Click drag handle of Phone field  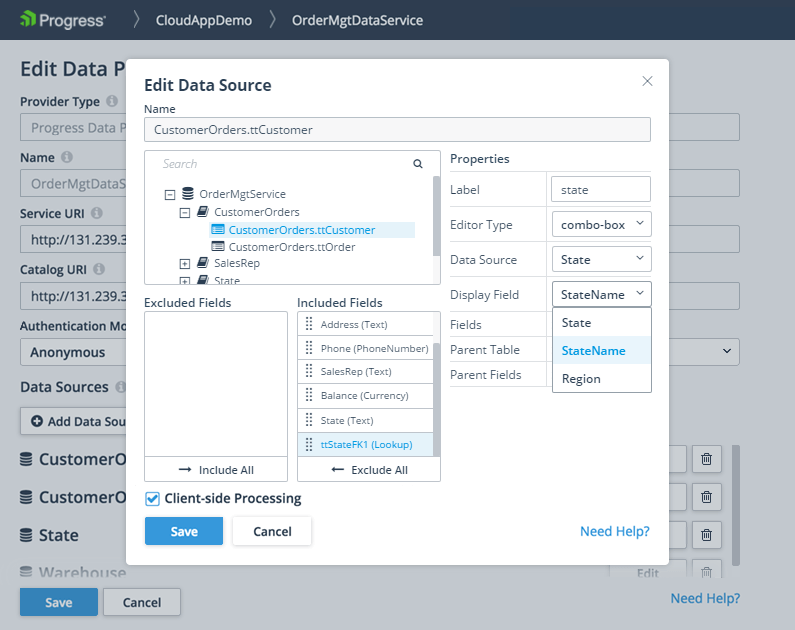[309, 348]
